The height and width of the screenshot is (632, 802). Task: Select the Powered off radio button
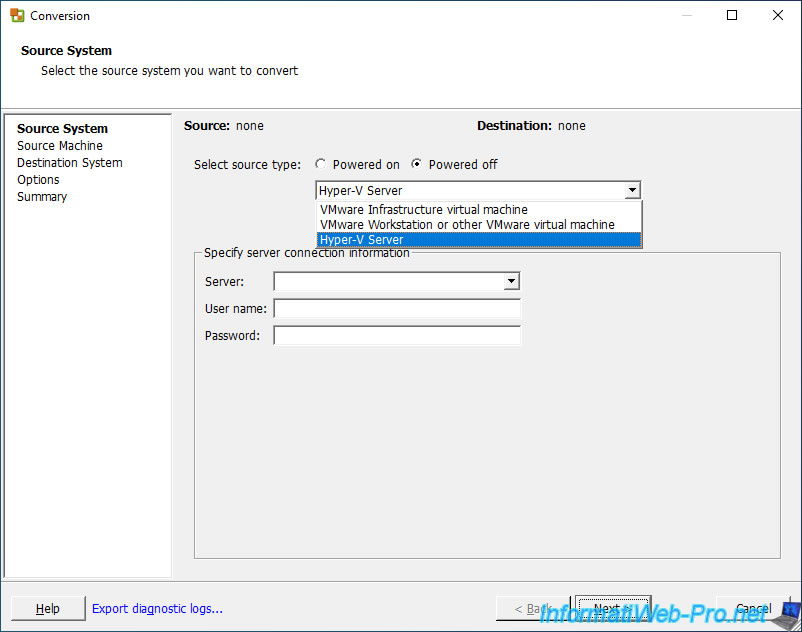(x=416, y=164)
